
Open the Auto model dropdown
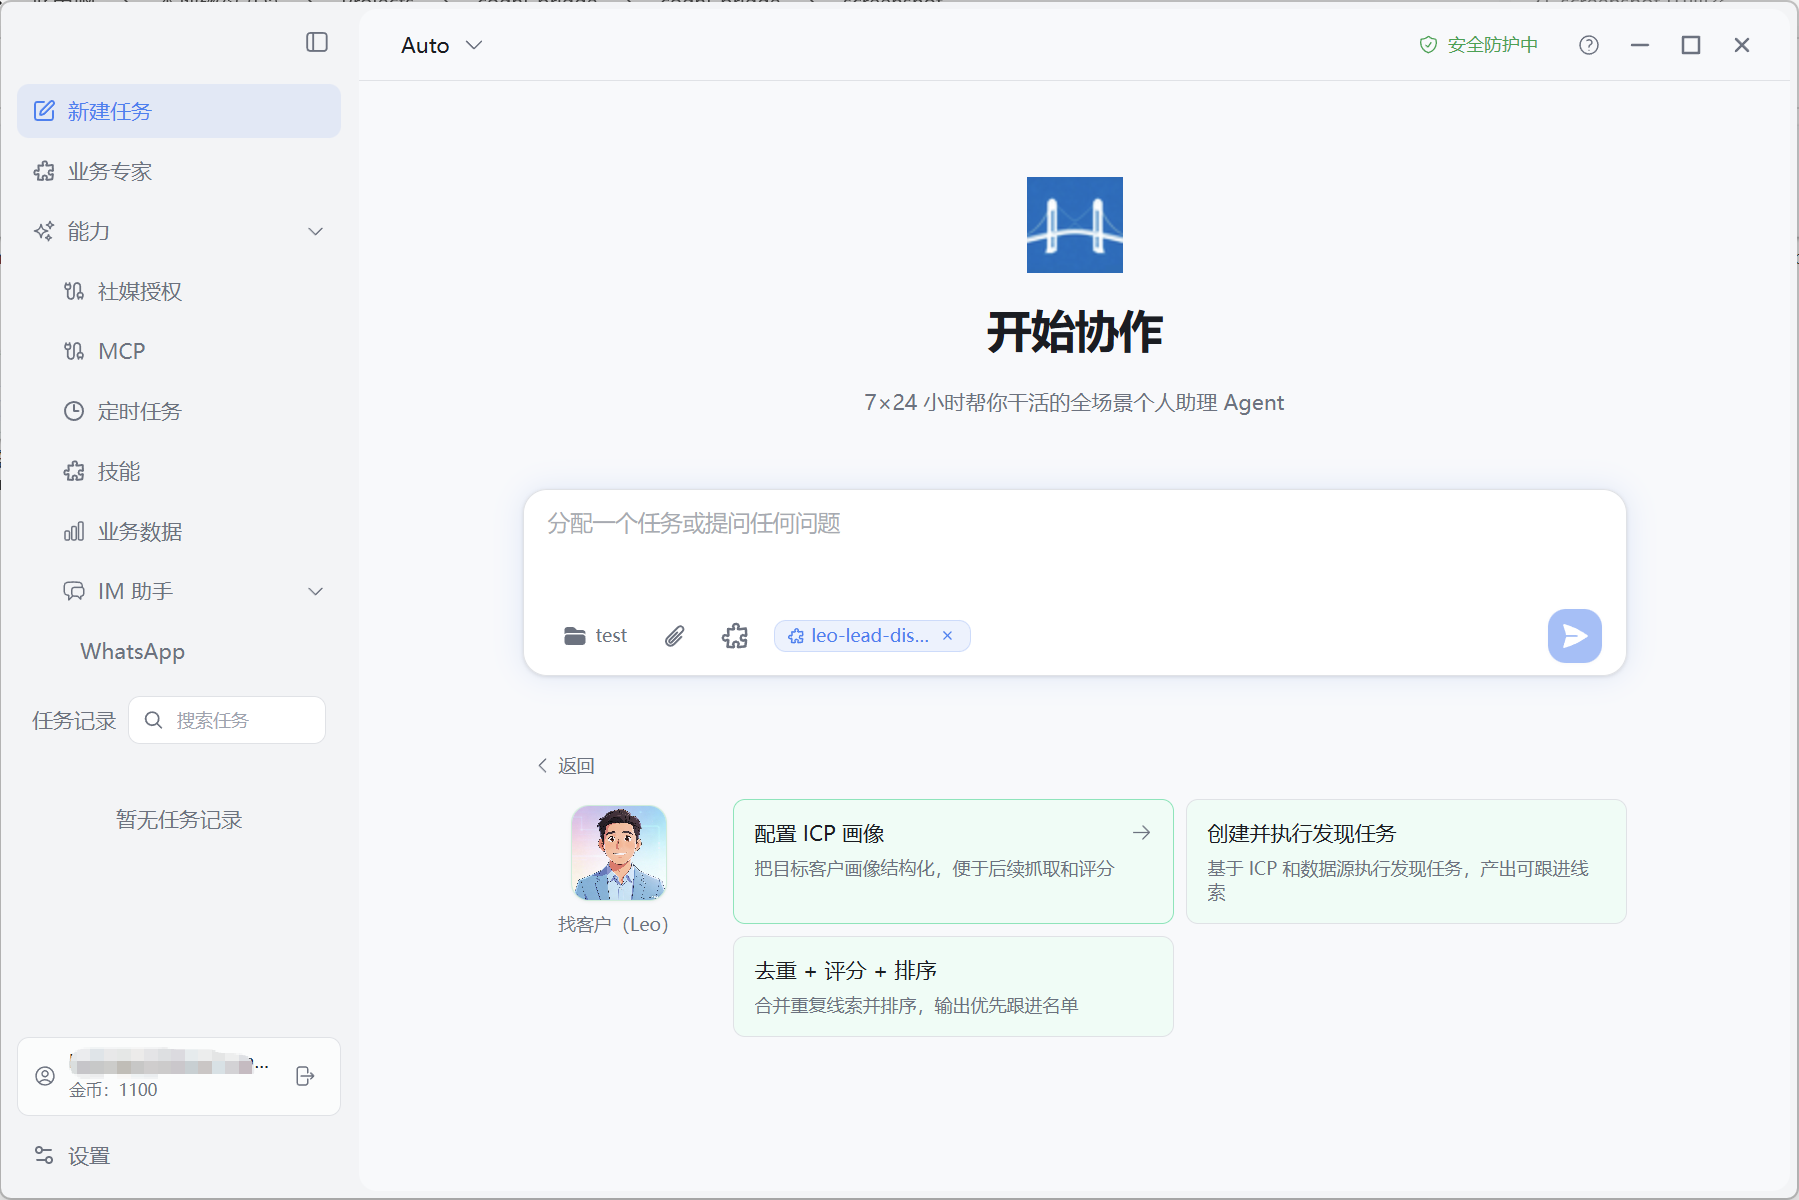442,45
